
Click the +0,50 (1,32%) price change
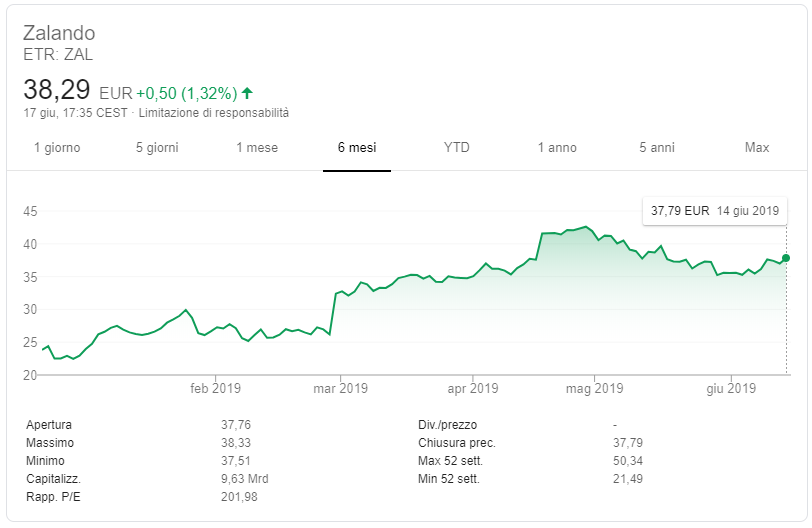pos(186,93)
